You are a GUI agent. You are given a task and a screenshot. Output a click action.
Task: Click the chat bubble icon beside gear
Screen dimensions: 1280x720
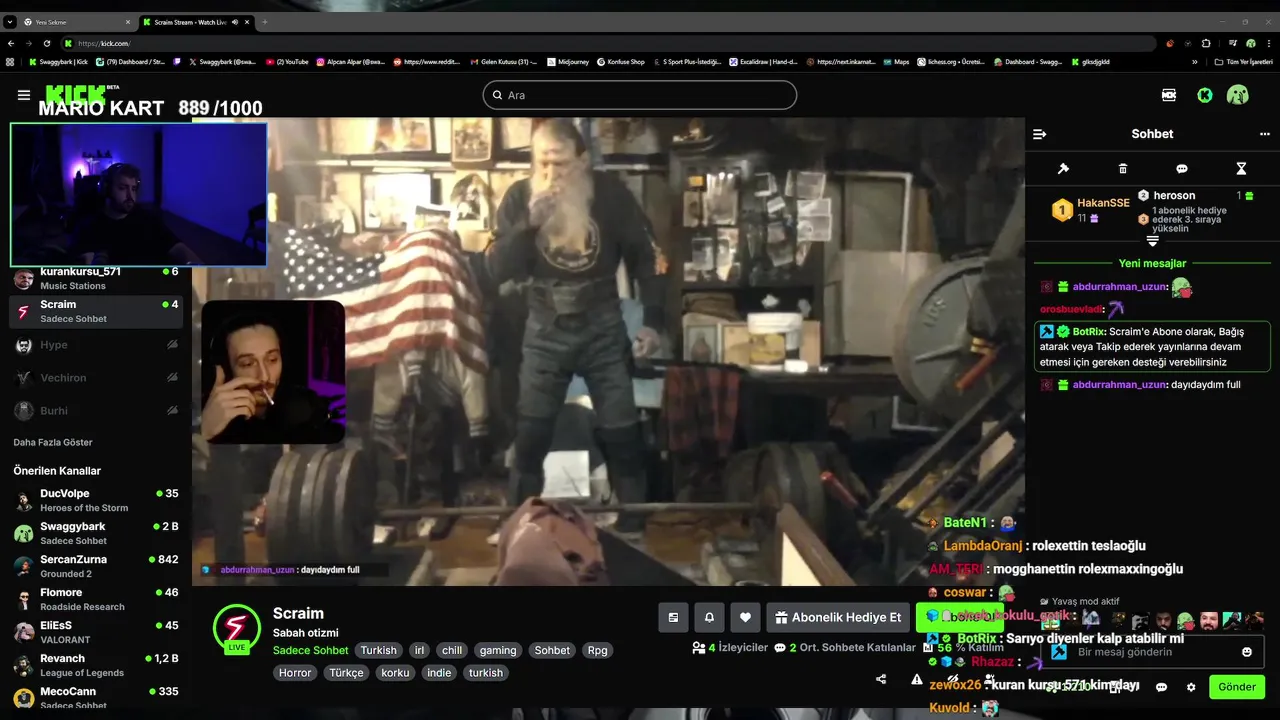(1161, 687)
